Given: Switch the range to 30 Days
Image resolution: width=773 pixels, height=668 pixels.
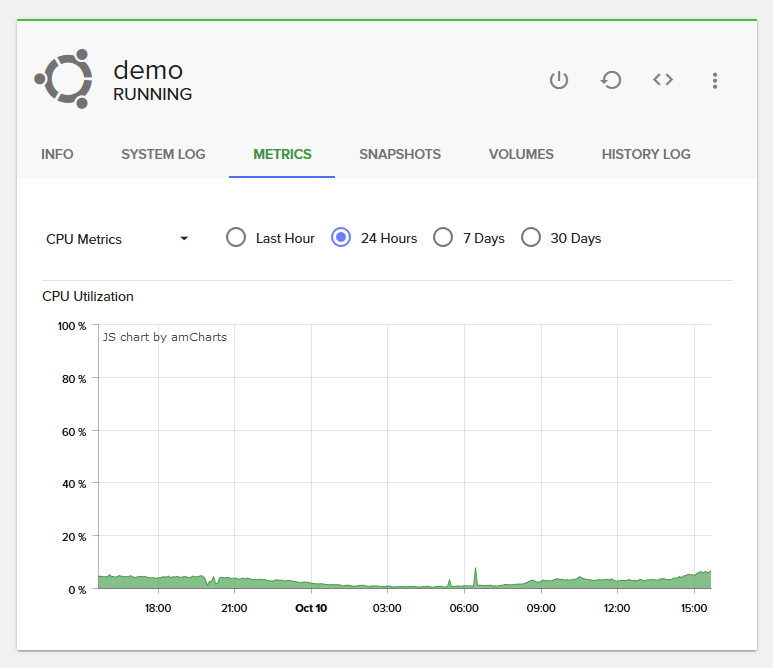Looking at the screenshot, I should [531, 238].
